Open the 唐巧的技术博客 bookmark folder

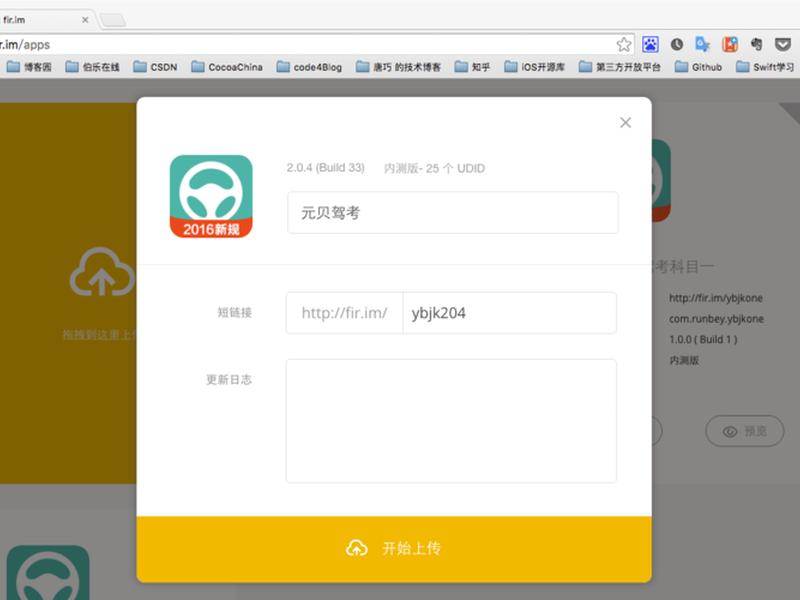pos(398,67)
